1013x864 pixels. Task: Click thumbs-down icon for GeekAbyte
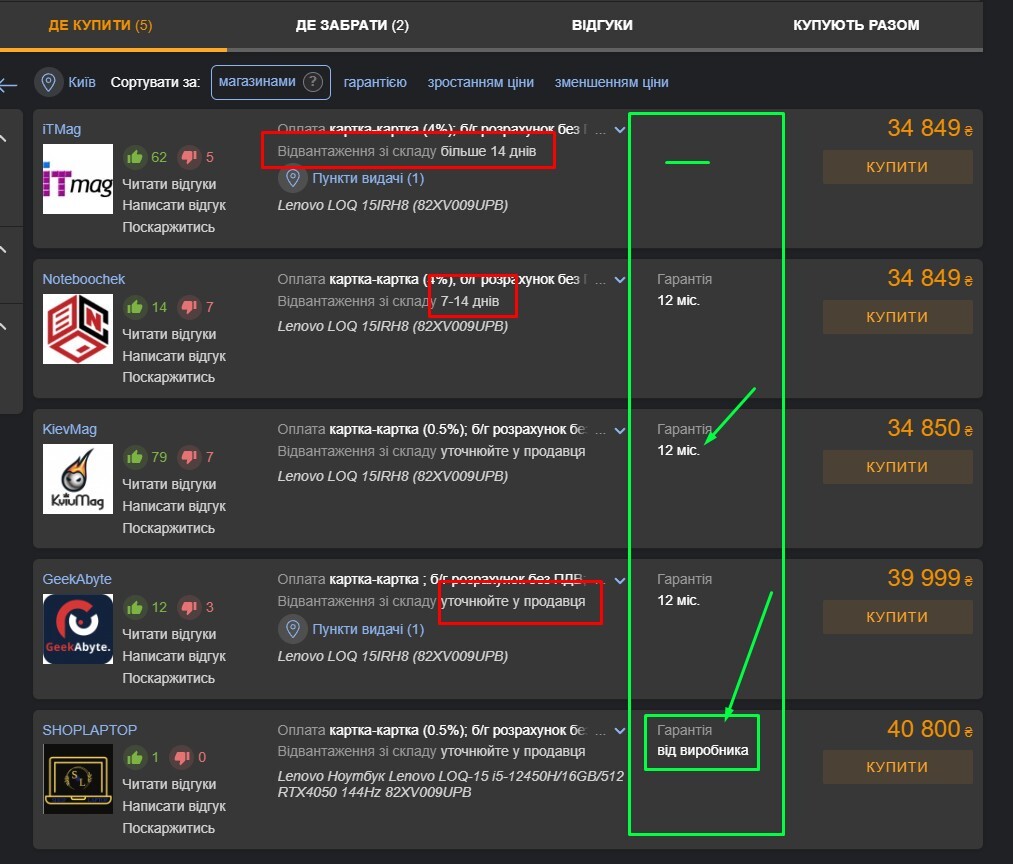pos(189,607)
